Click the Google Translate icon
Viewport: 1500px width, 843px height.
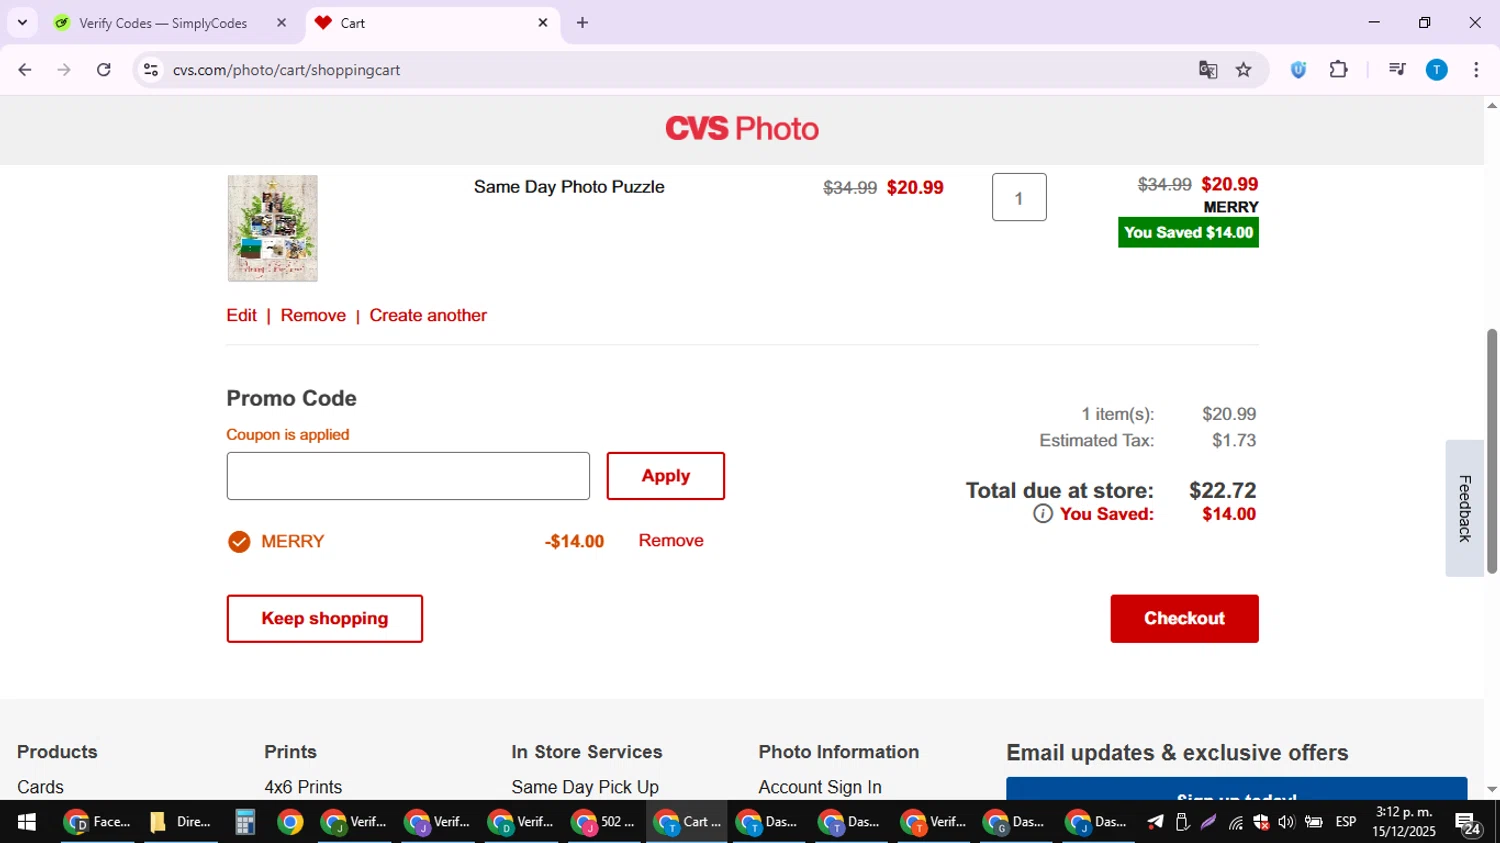pyautogui.click(x=1208, y=70)
